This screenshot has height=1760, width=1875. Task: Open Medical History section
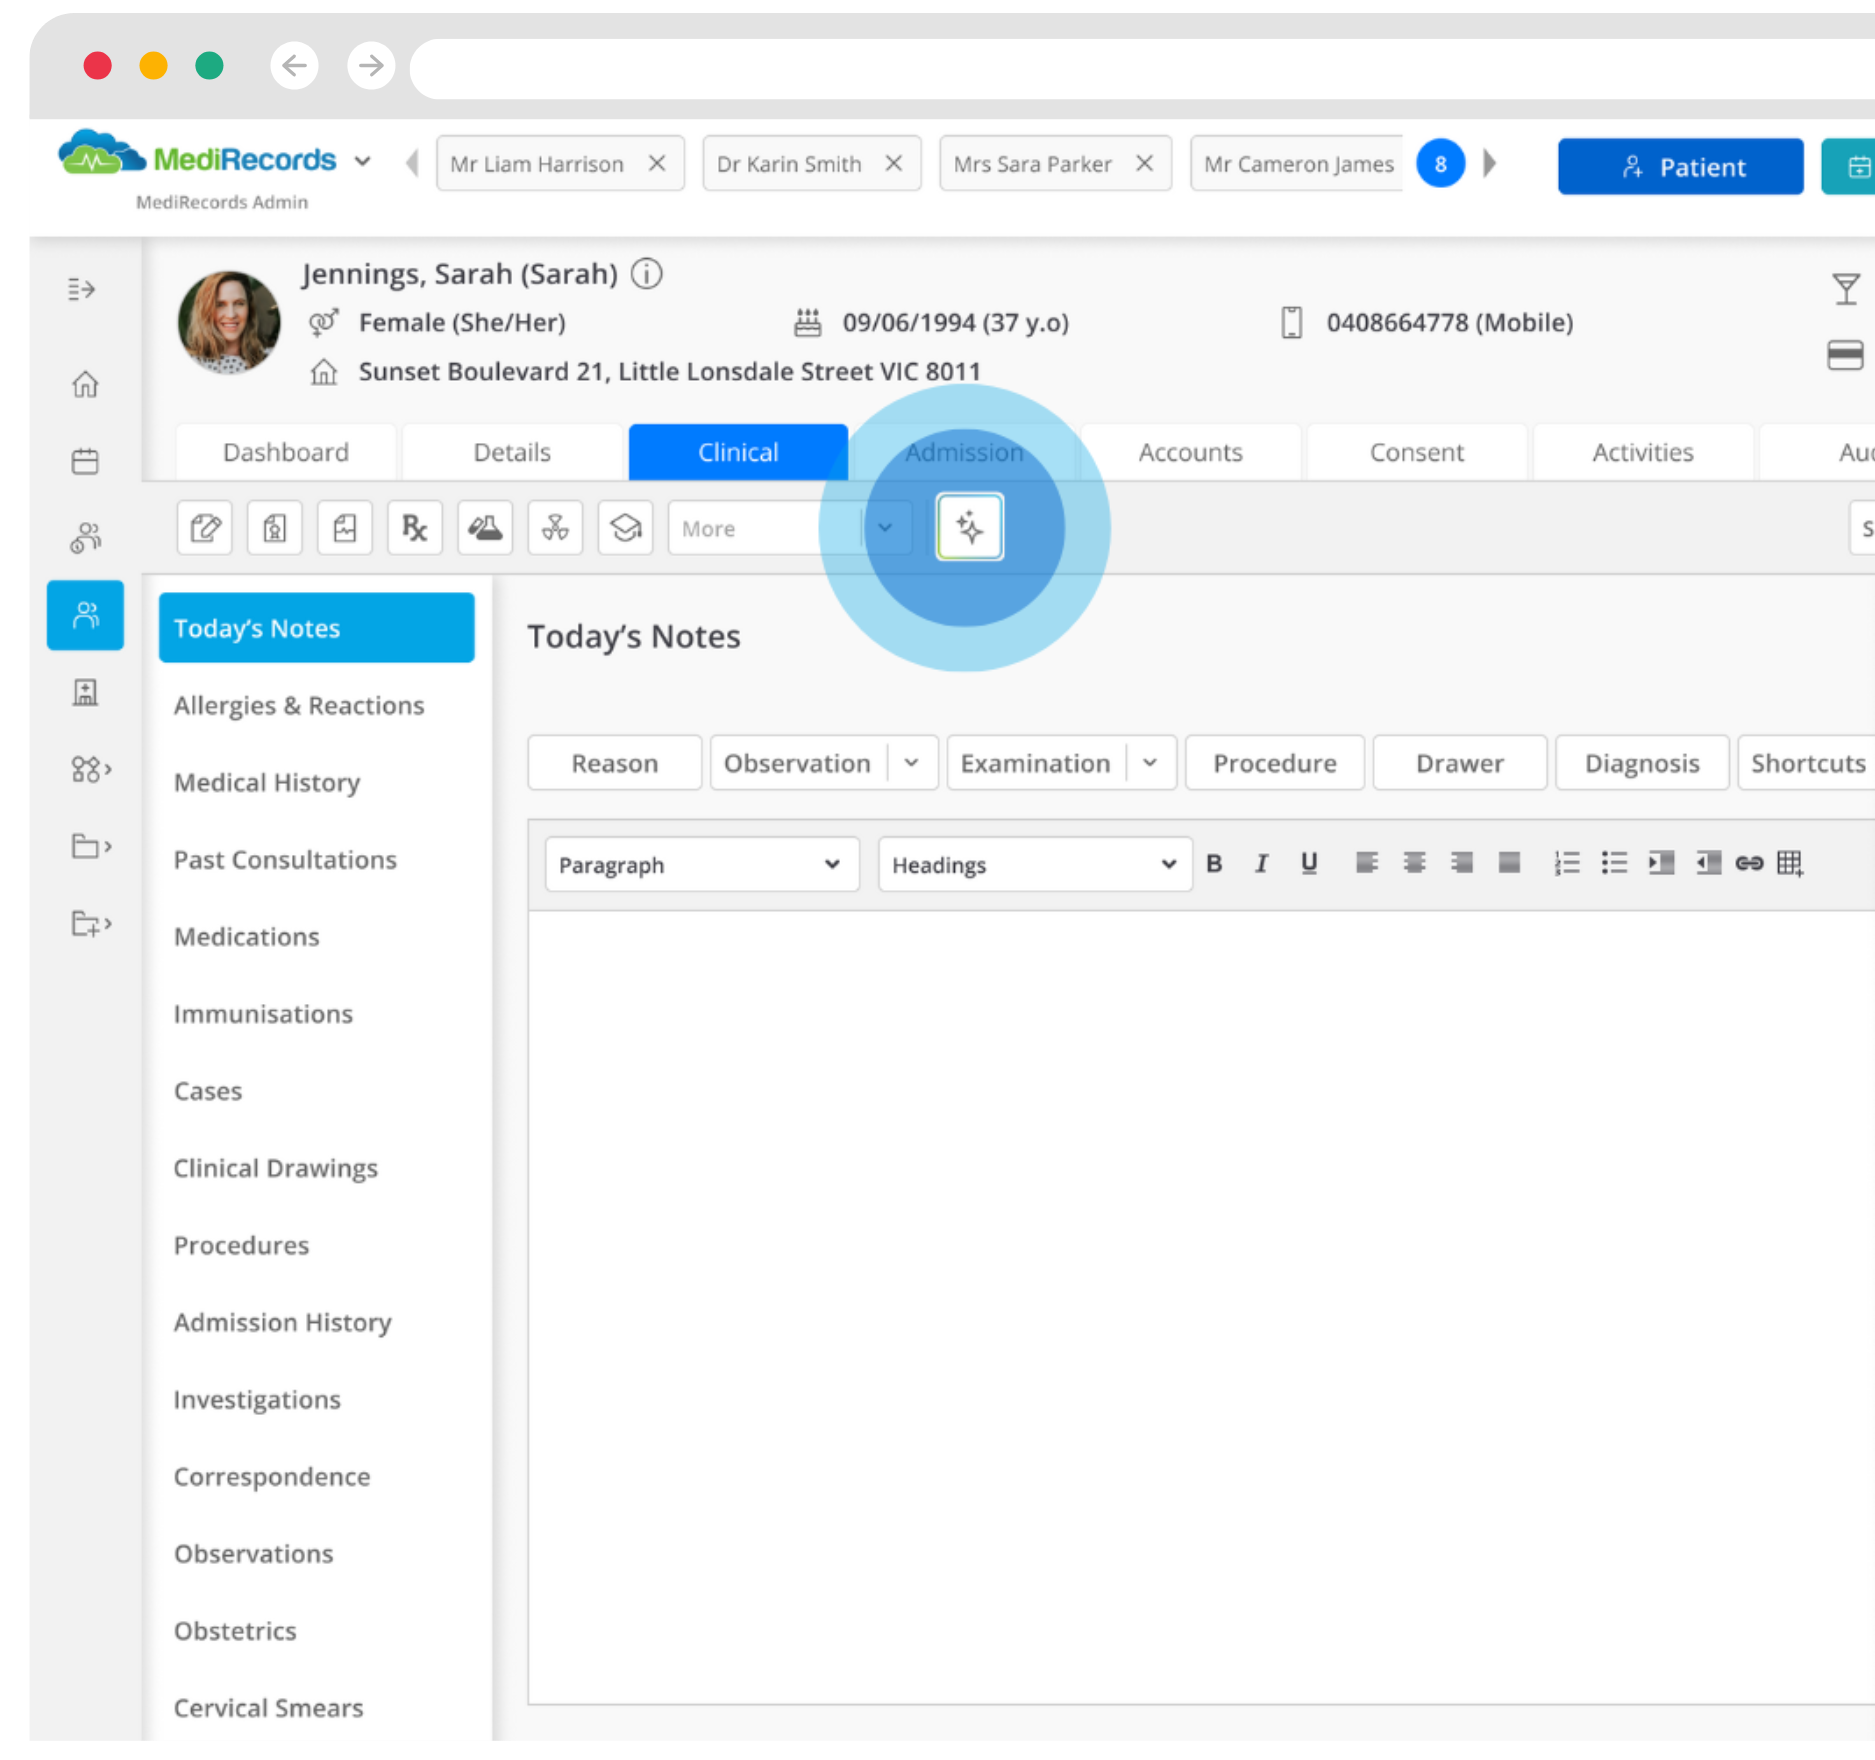[x=267, y=782]
